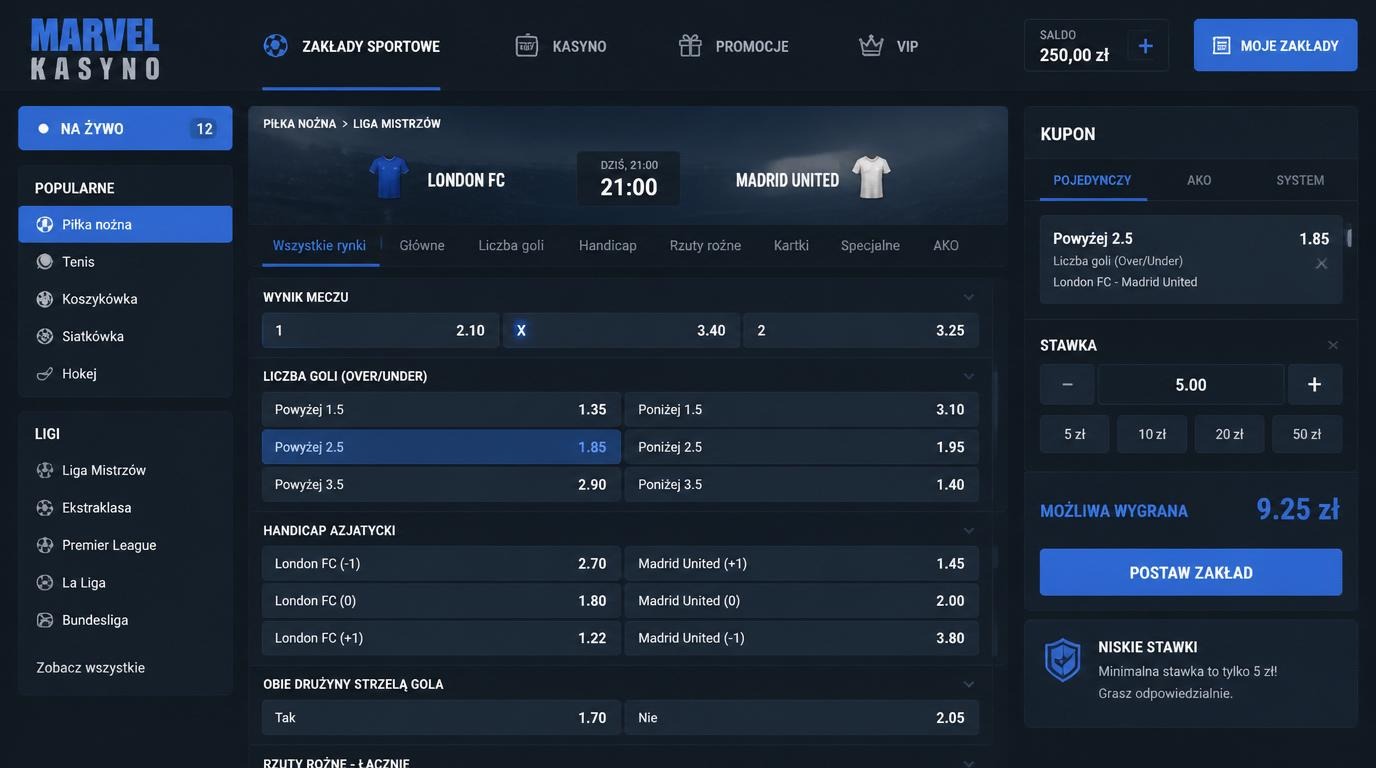Viewport: 1376px width, 768px height.
Task: Click the Marvel Kasyno logo
Action: pos(95,49)
